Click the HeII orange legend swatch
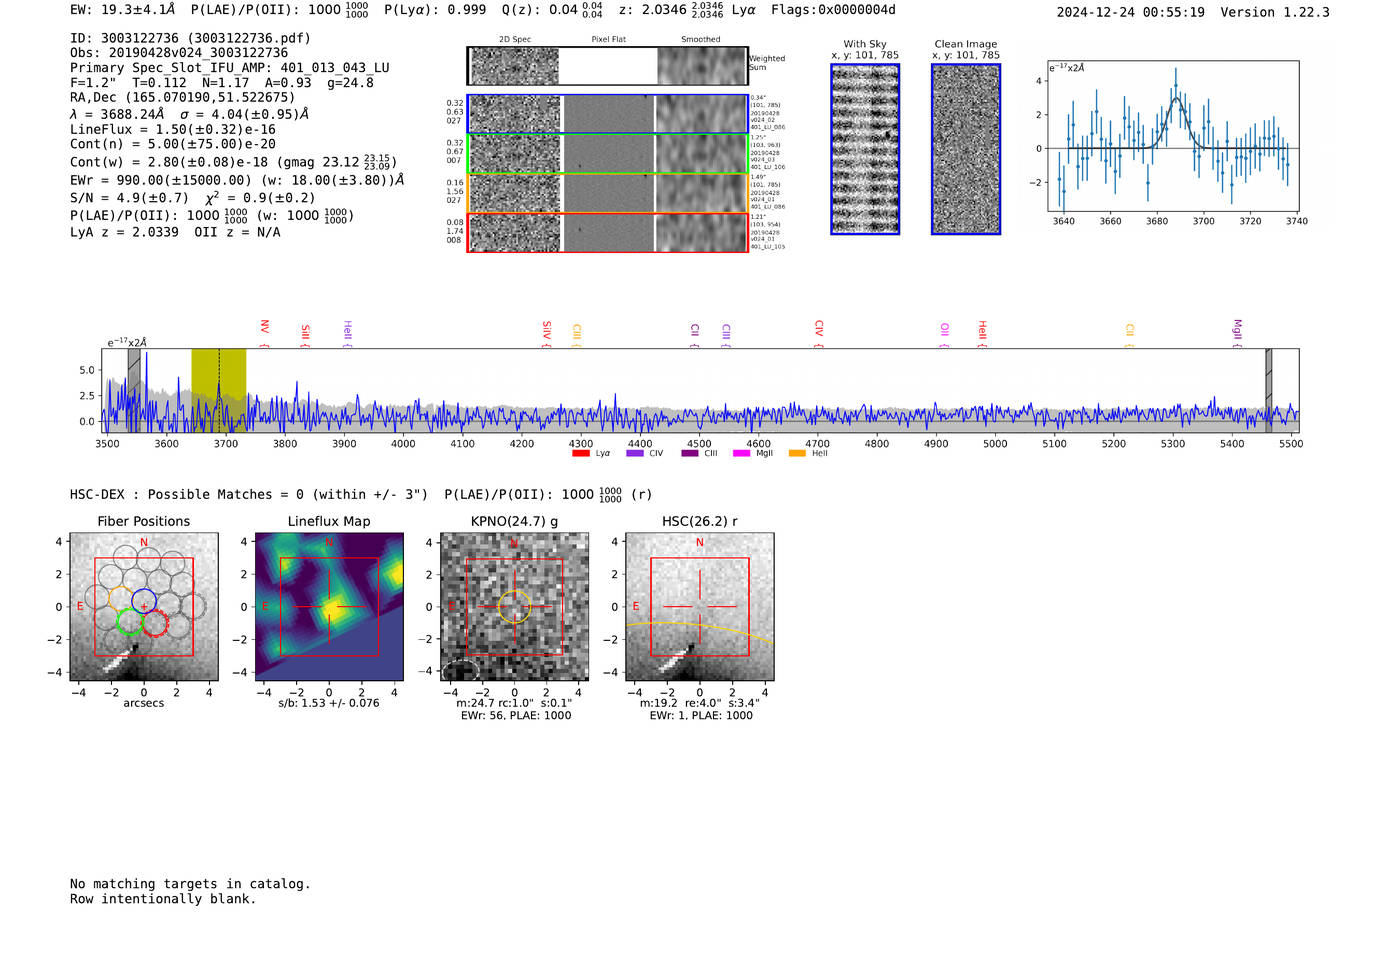 pyautogui.click(x=797, y=454)
